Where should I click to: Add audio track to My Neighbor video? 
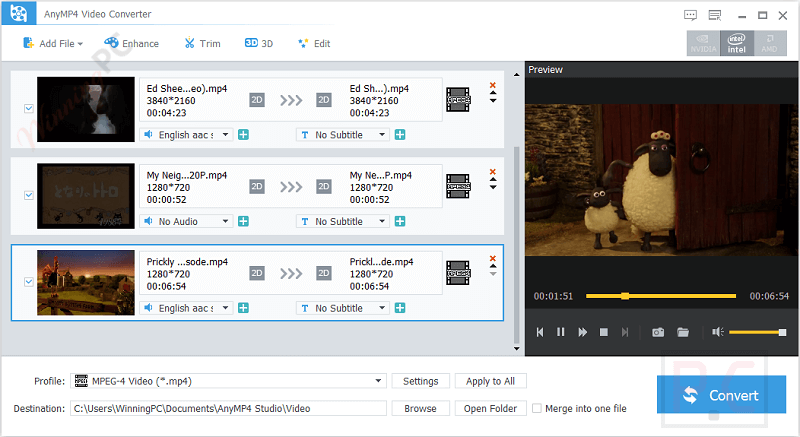243,221
